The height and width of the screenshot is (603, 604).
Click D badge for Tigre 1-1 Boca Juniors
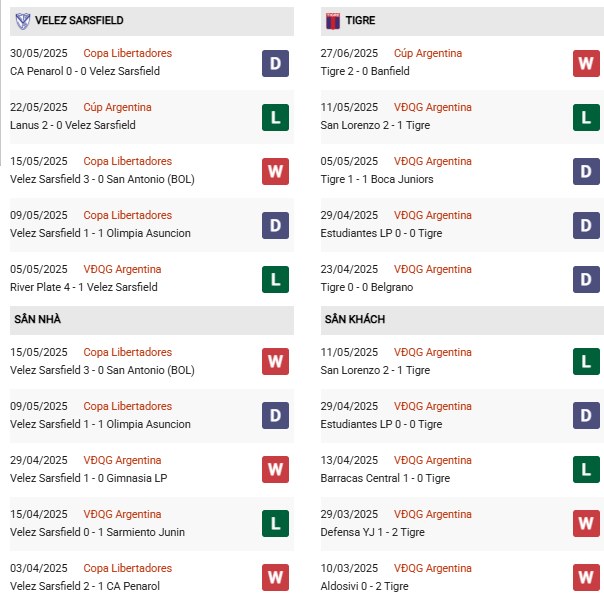(x=586, y=171)
